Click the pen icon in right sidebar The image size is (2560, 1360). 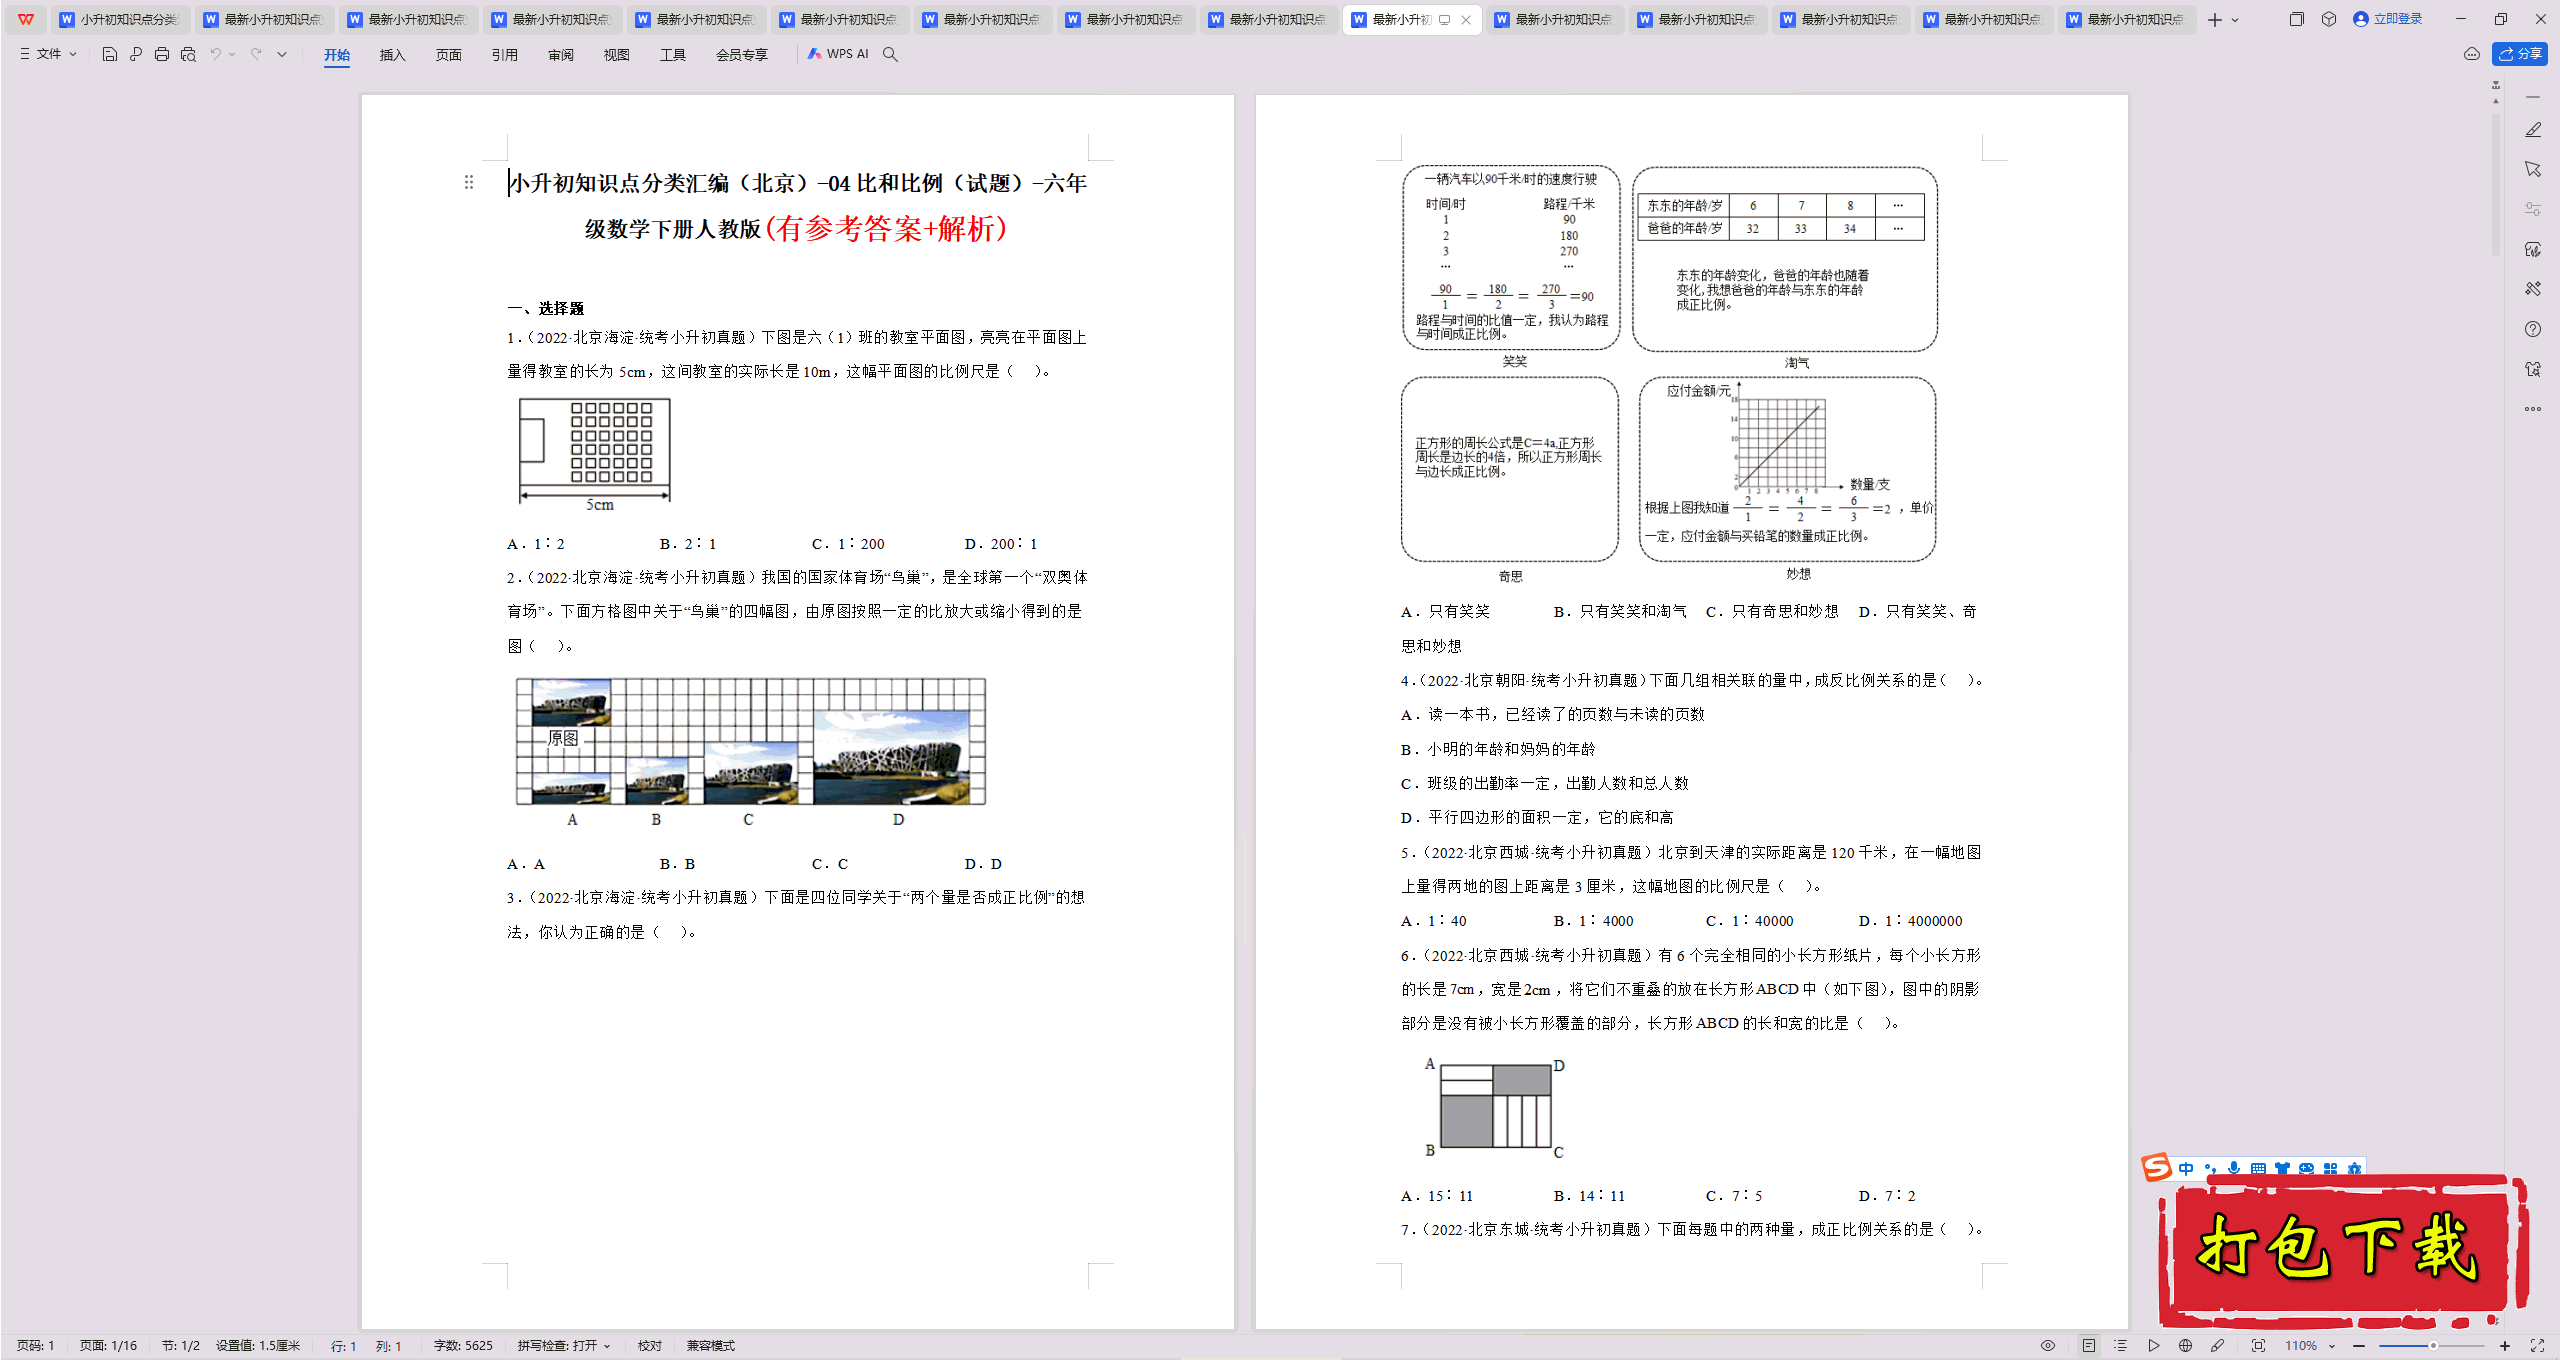point(2533,130)
